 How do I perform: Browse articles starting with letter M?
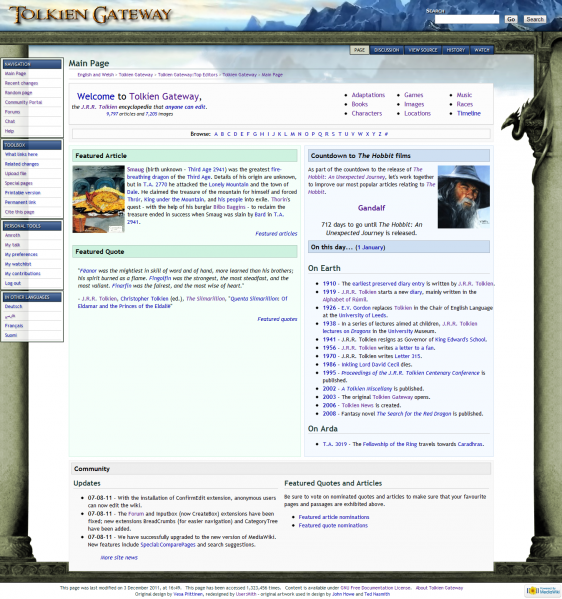click(292, 134)
